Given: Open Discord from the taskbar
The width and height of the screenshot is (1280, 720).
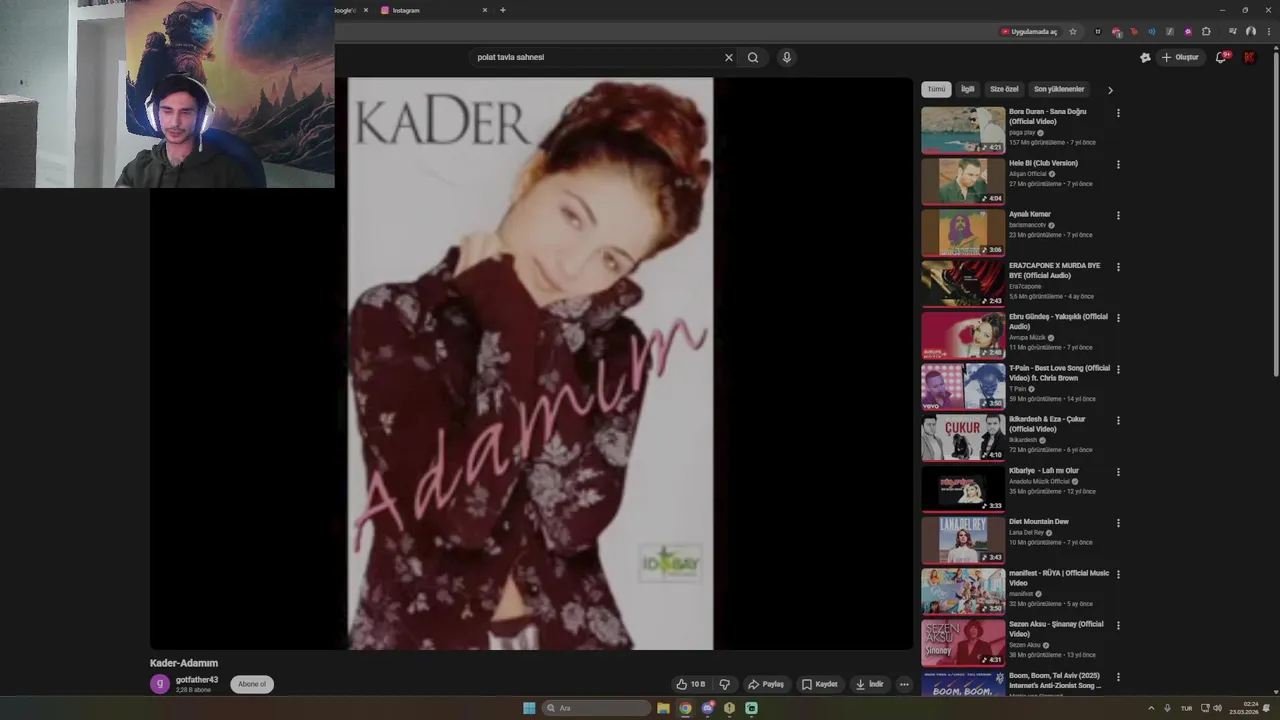Looking at the screenshot, I should click(x=707, y=708).
